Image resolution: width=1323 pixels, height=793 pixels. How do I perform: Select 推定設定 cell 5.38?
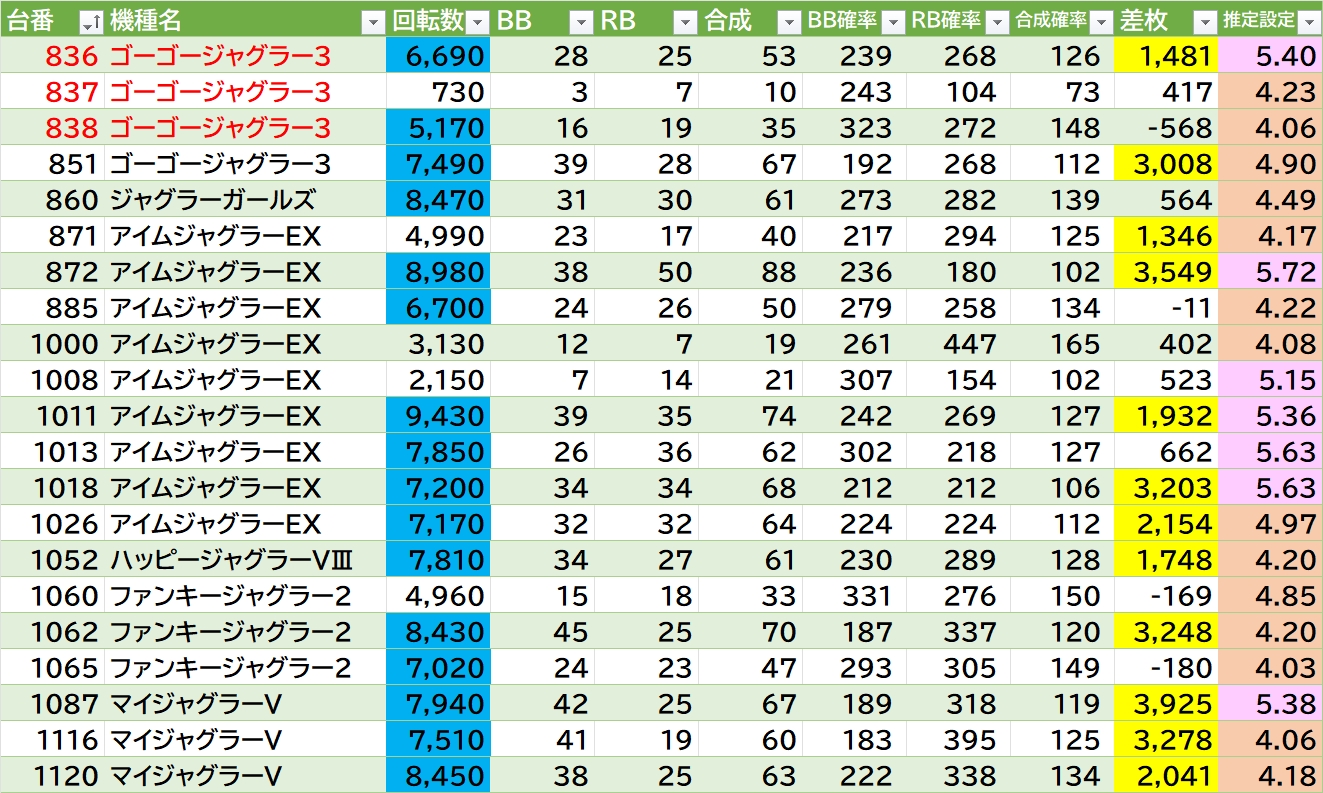point(1270,704)
